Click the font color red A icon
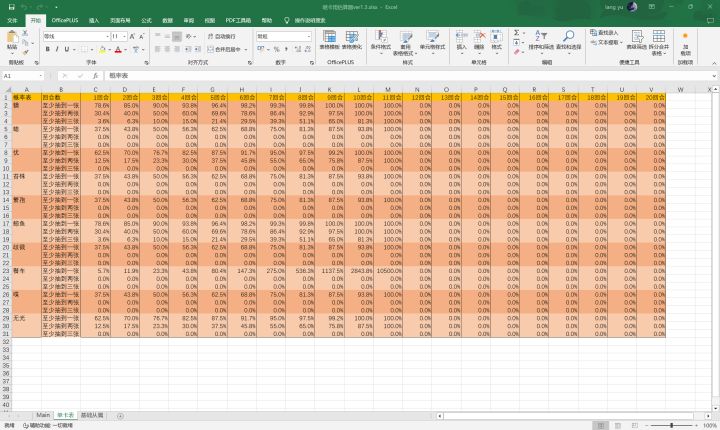This screenshot has height=430, width=720. [x=117, y=48]
